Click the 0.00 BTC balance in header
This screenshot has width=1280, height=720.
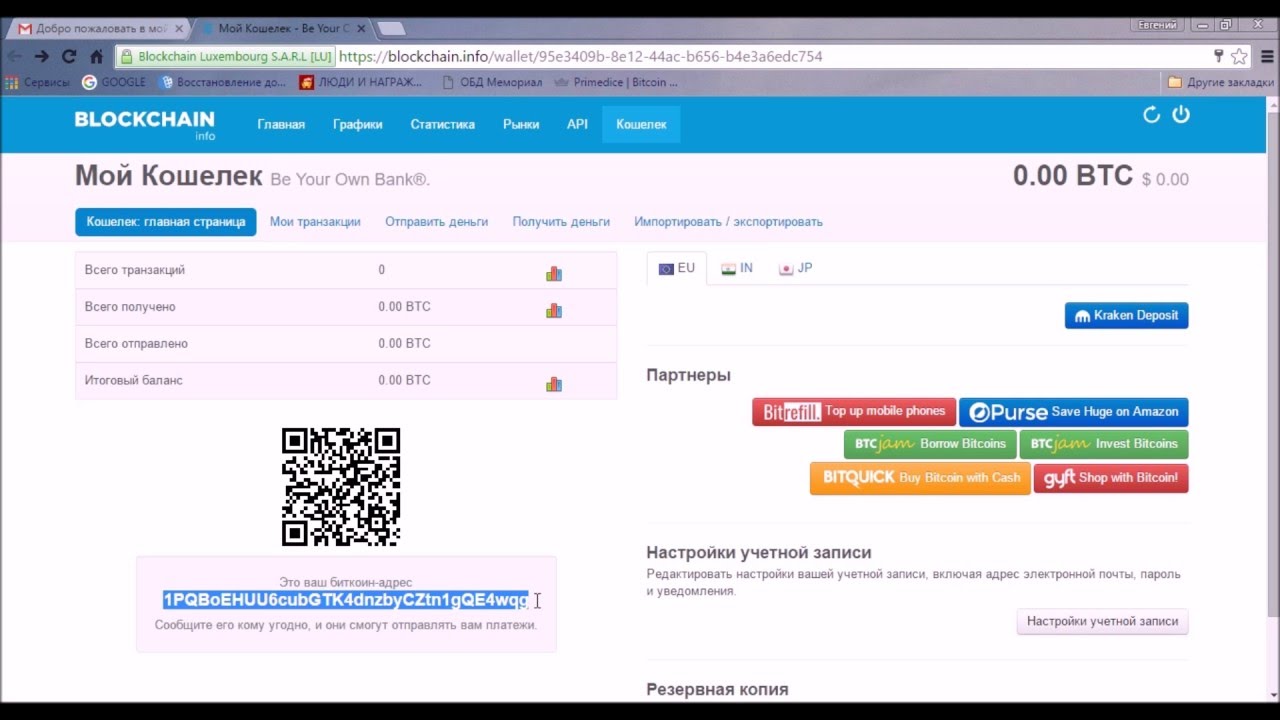[1073, 176]
